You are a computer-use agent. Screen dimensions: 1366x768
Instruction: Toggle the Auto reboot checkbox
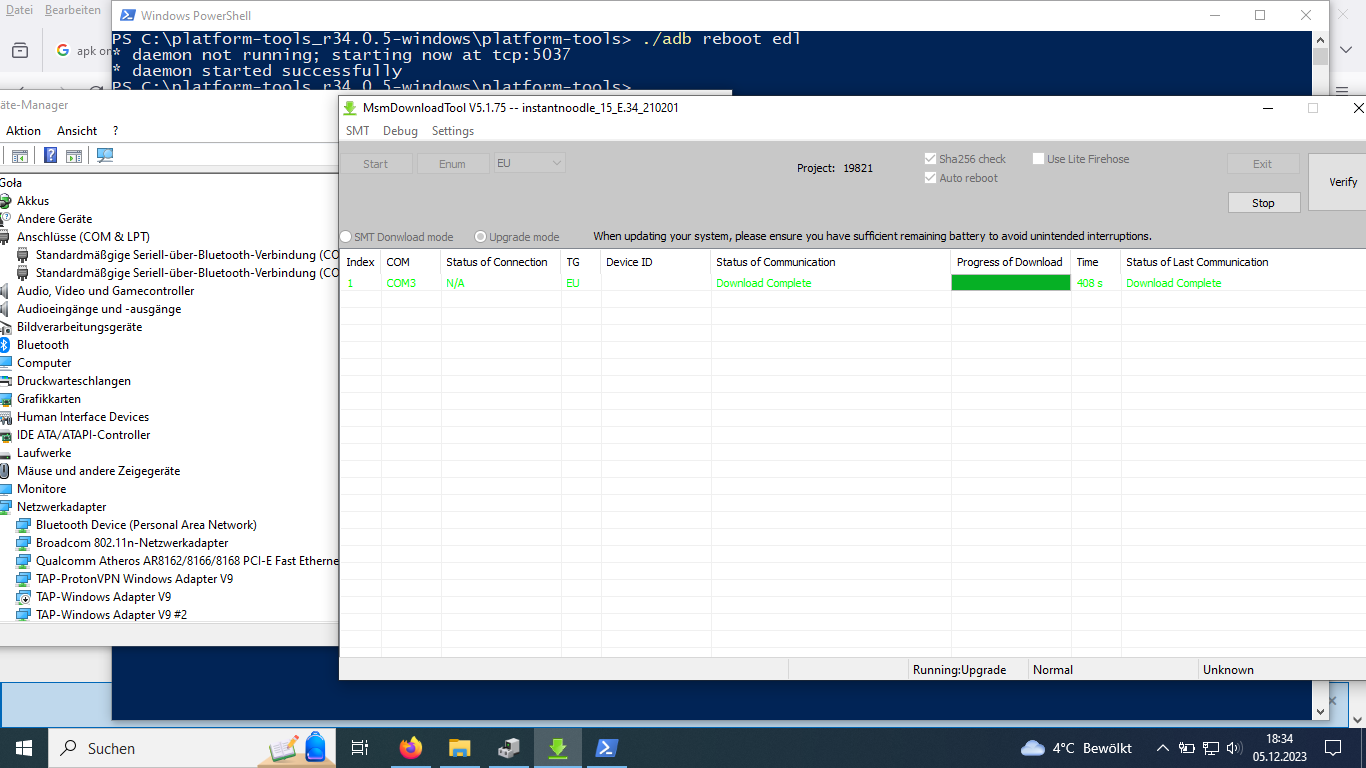point(931,178)
